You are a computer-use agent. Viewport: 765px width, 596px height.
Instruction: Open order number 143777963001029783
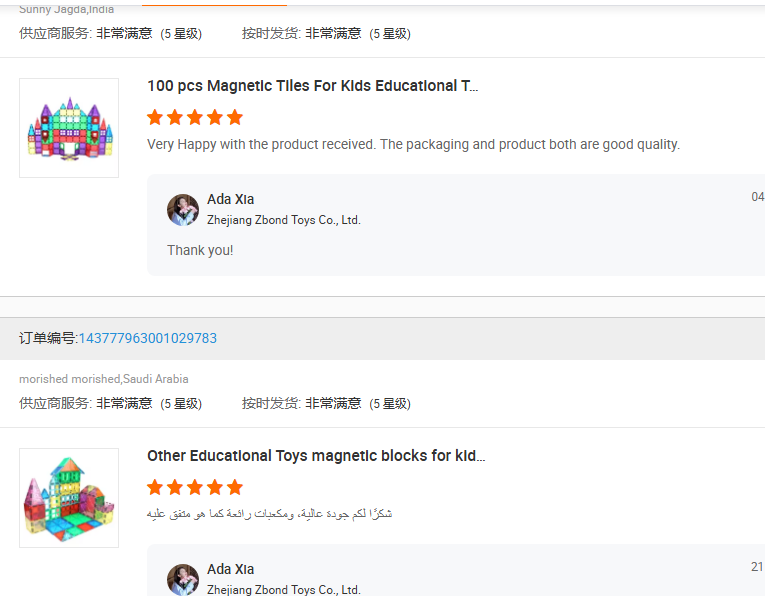[147, 338]
